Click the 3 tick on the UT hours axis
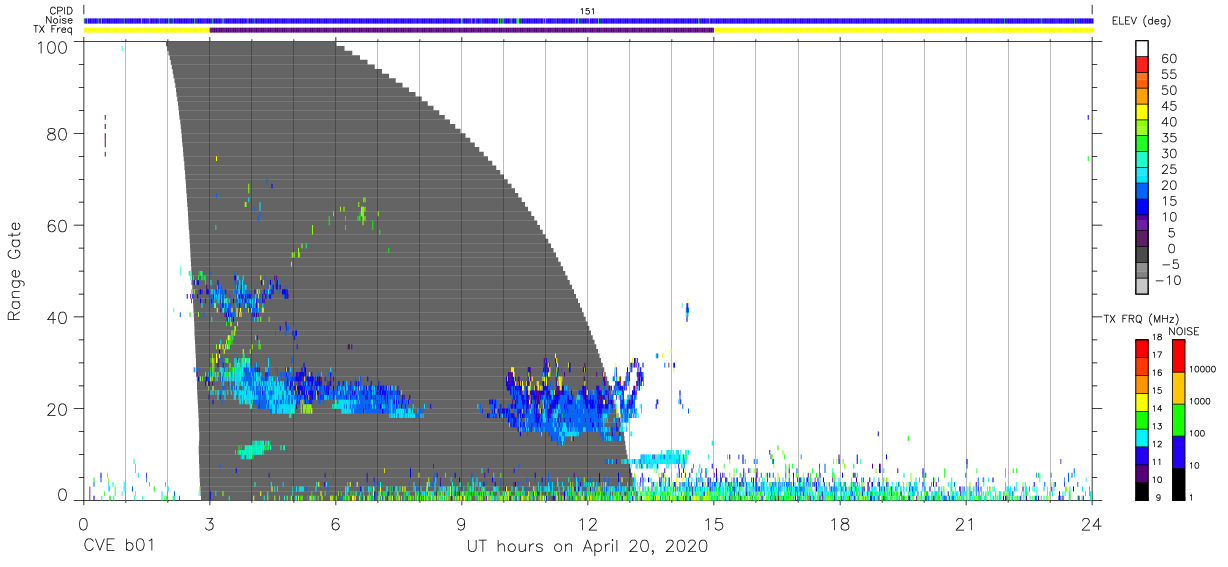 tap(210, 524)
